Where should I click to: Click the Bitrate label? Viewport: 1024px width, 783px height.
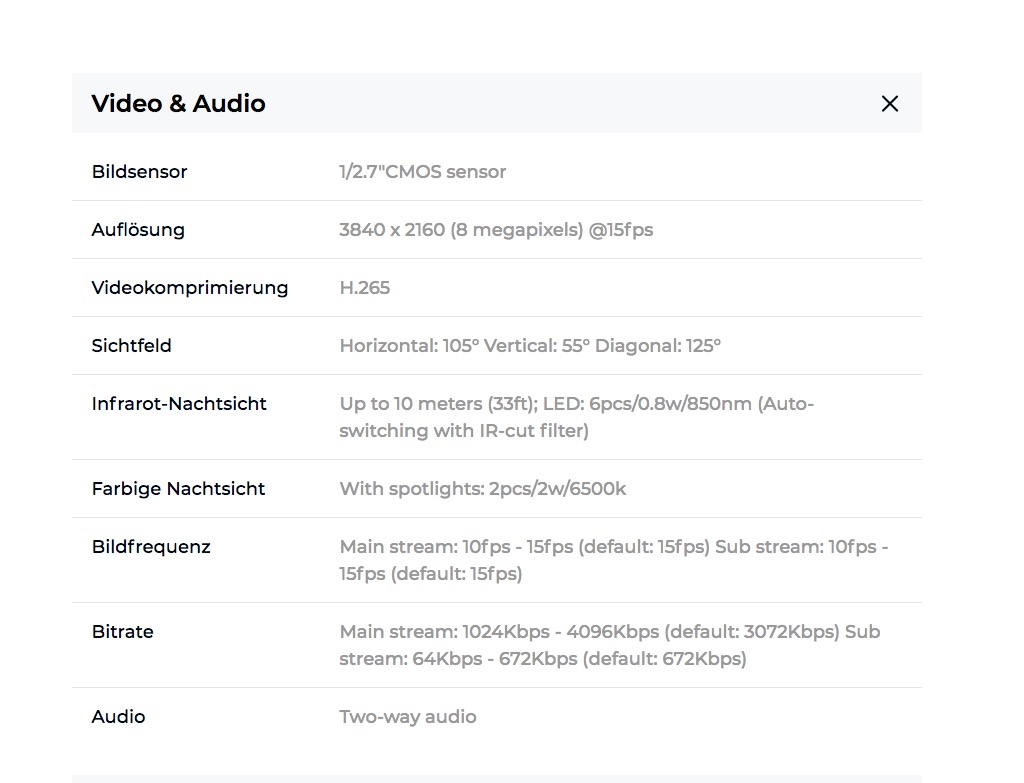click(x=122, y=632)
